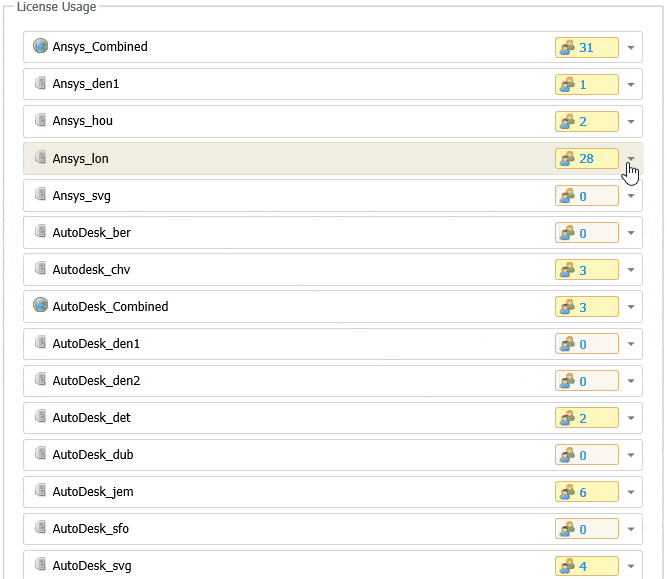Viewport: 667px width, 579px height.
Task: Select the Ansys_den1 license name
Action: pyautogui.click(x=86, y=84)
